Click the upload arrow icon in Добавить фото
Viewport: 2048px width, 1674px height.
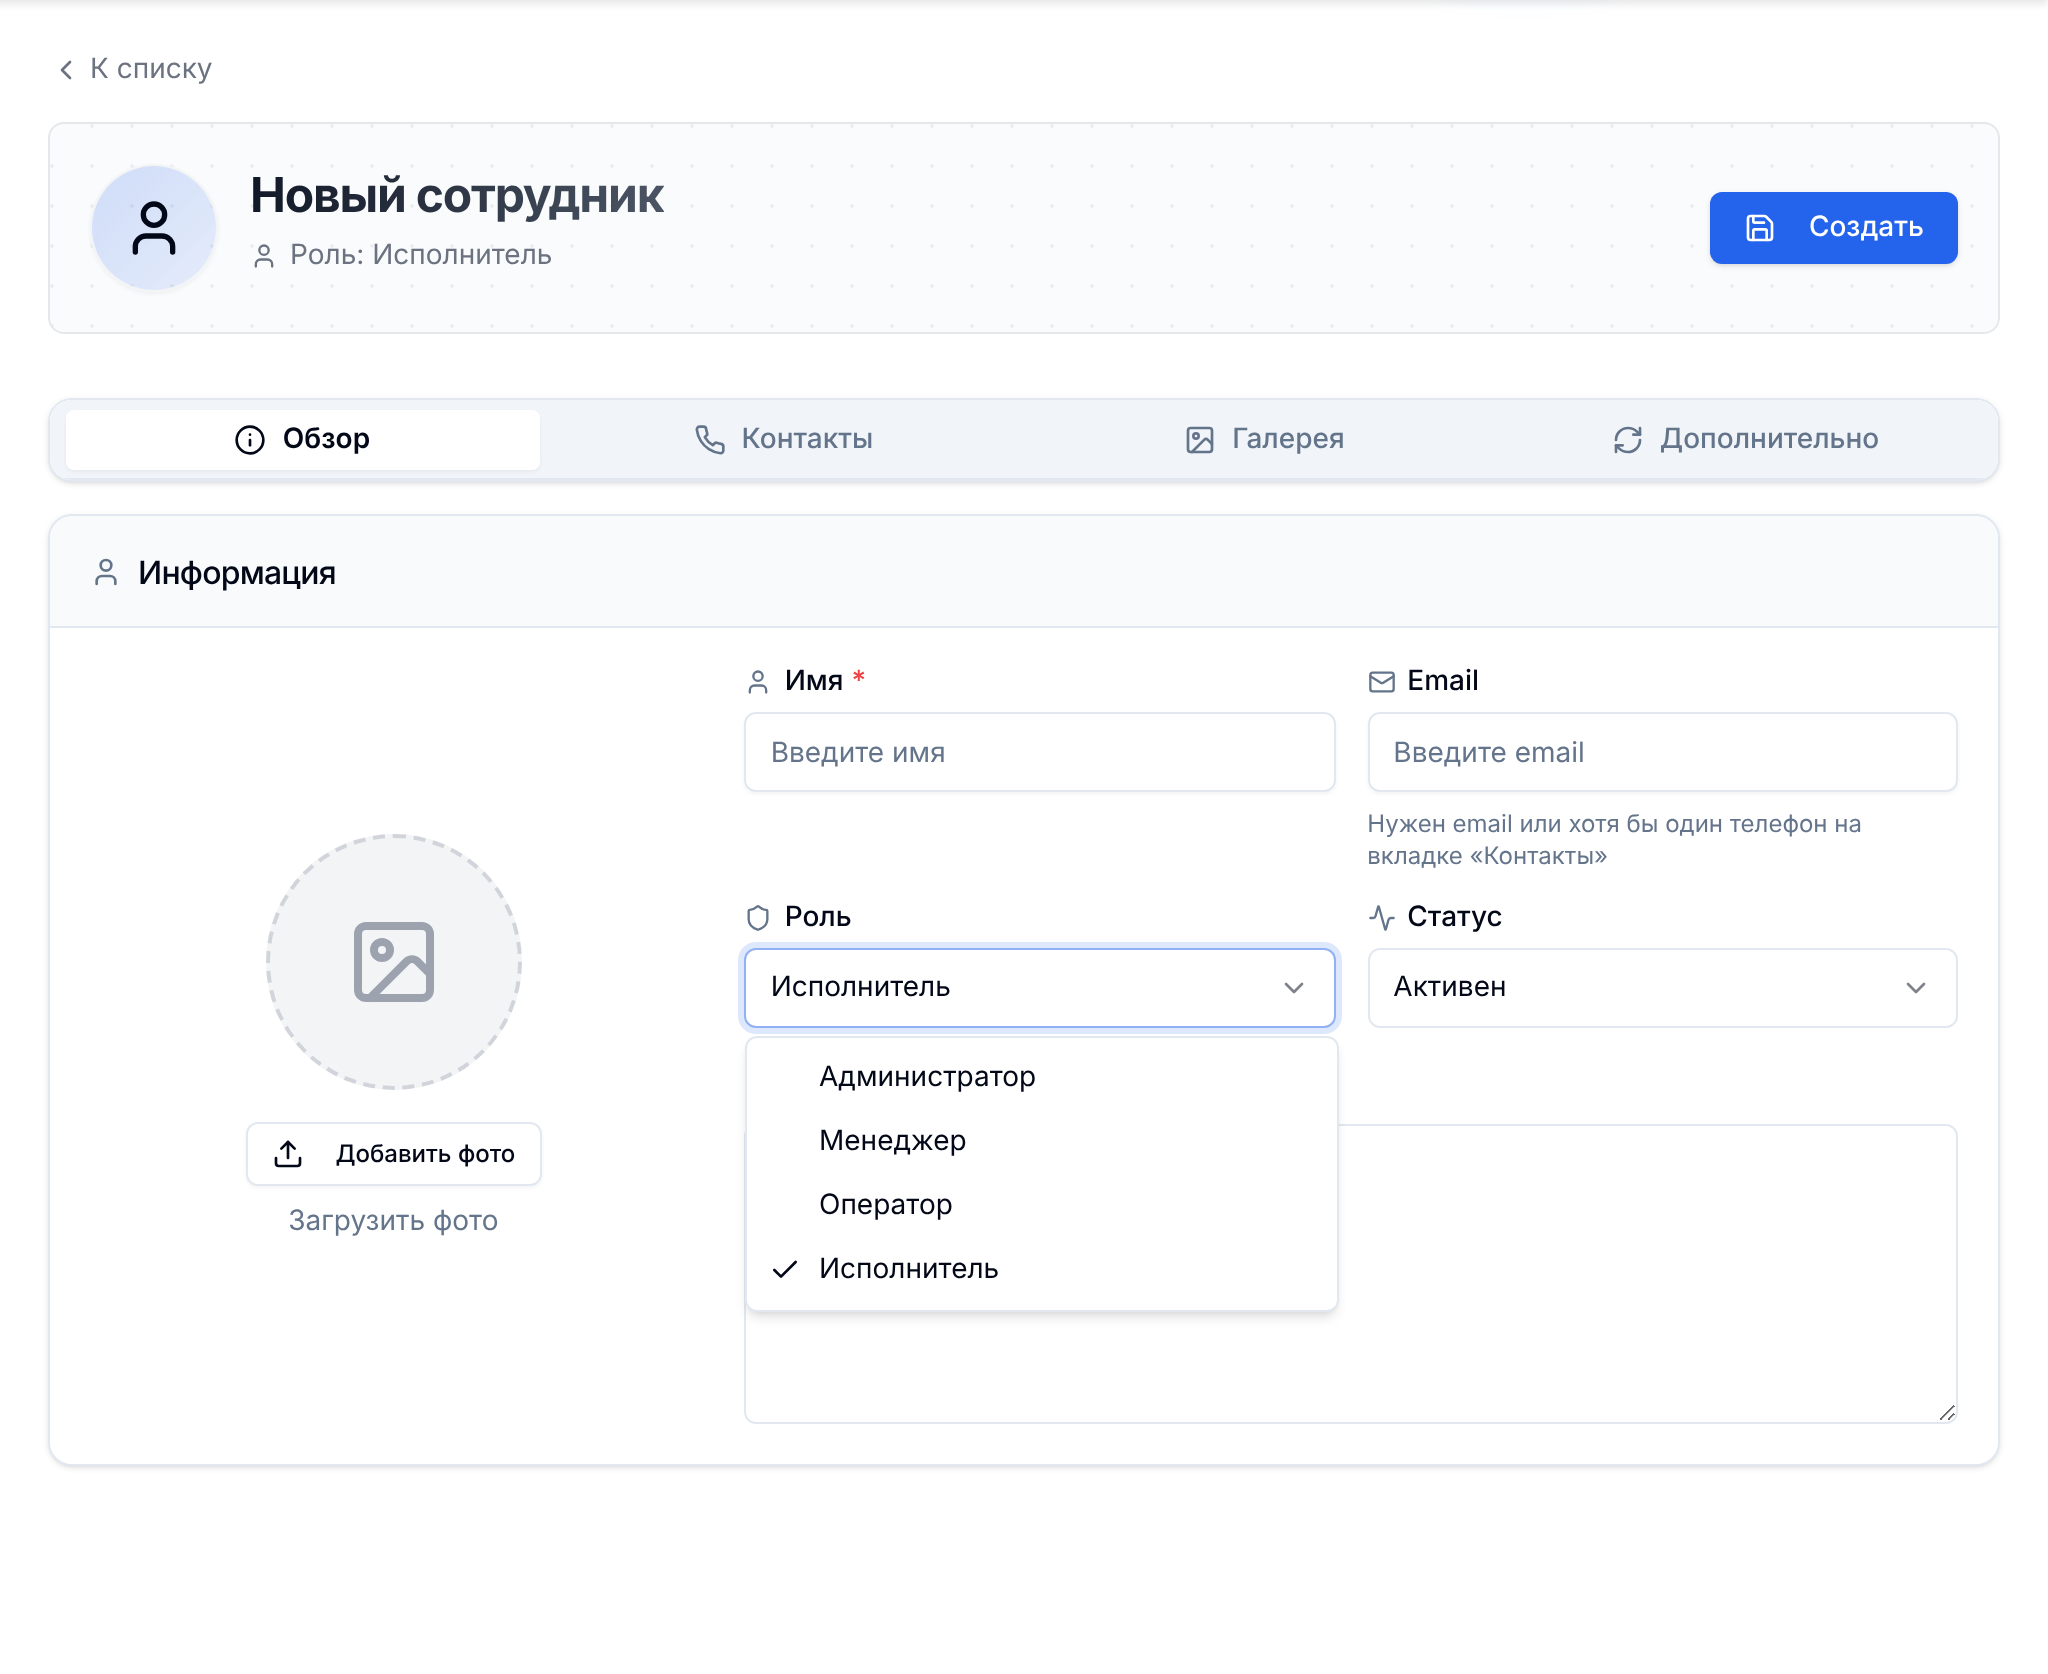[288, 1154]
